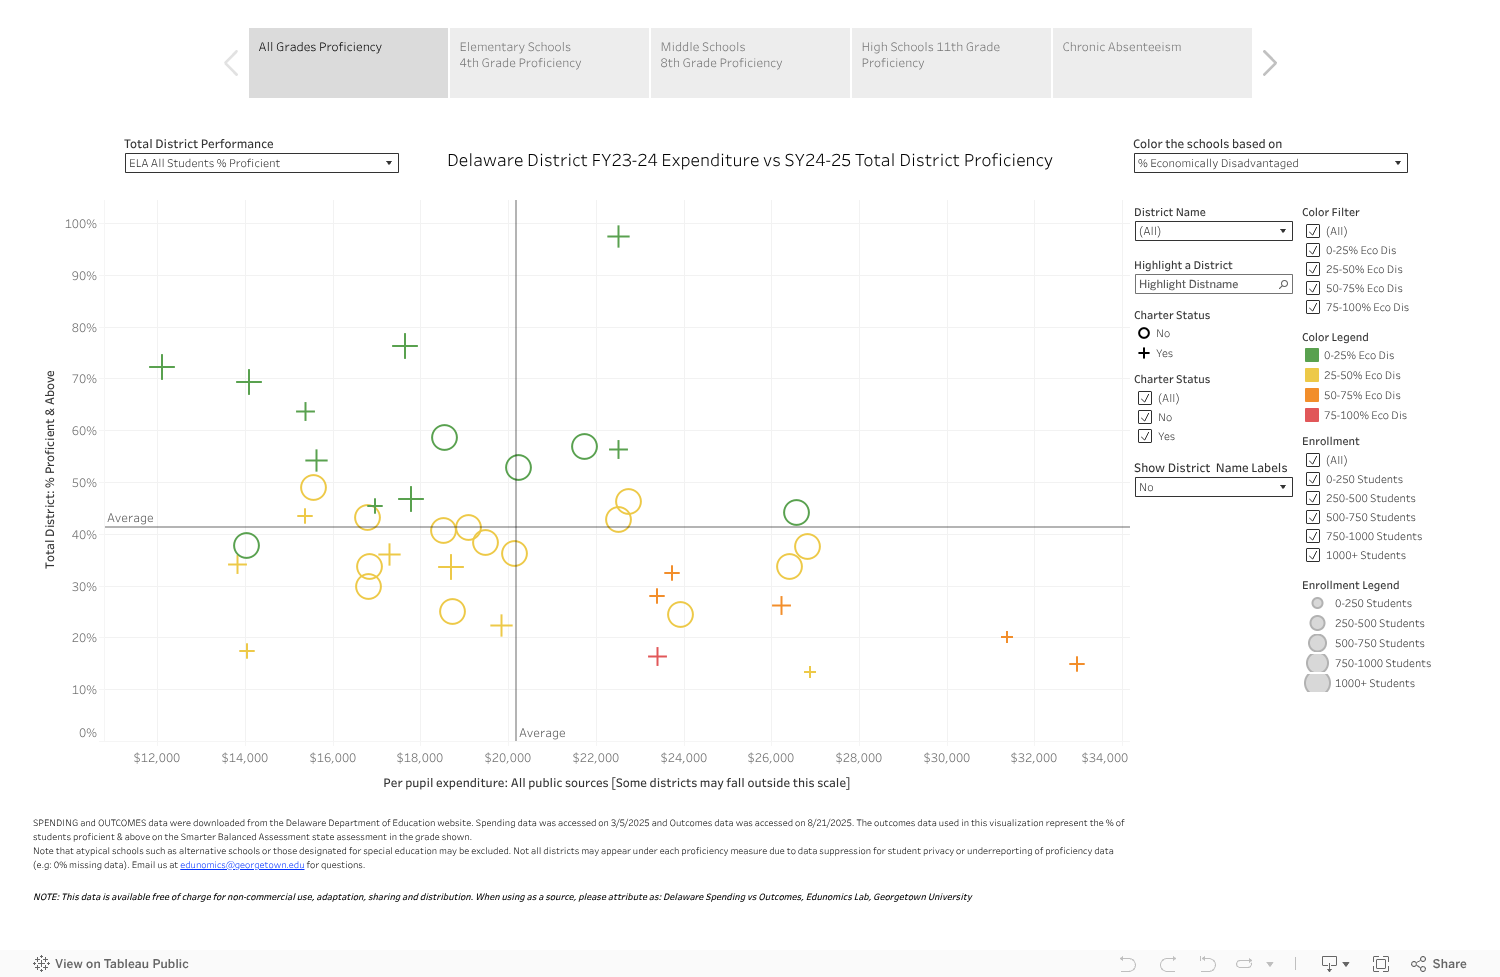The width and height of the screenshot is (1500, 977).
Task: Switch to the Chronic Absenteeism tab
Action: coord(1150,62)
